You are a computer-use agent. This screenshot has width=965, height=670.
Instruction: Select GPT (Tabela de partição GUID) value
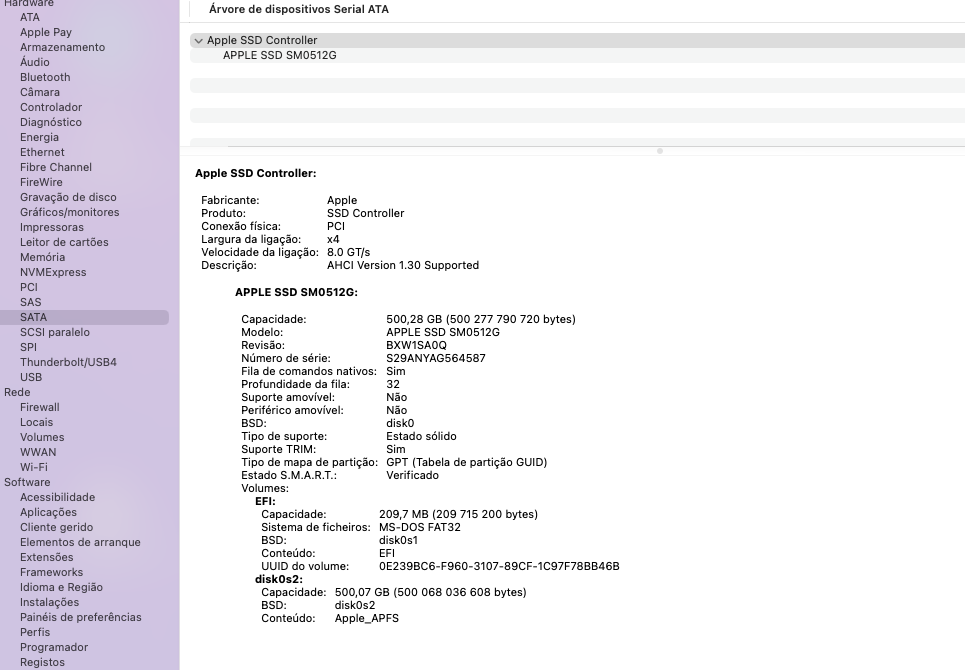click(466, 462)
